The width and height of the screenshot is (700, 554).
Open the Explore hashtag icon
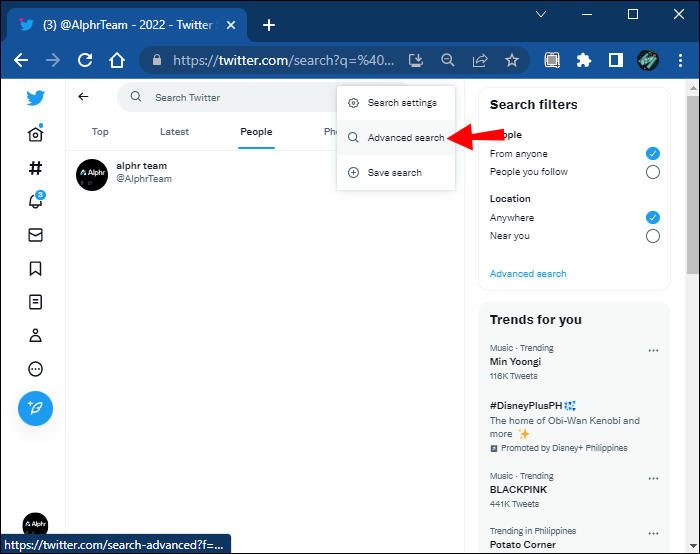tap(35, 168)
